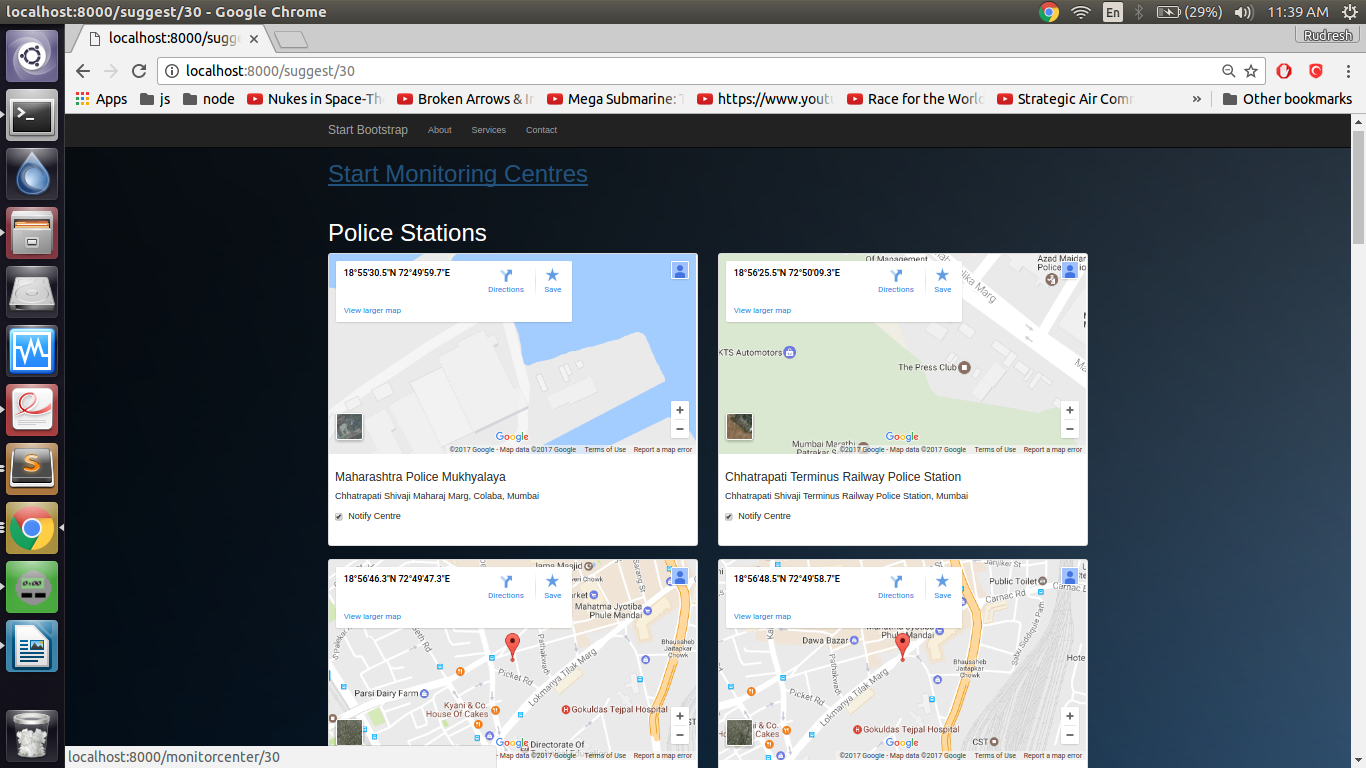Open System Monitor from the dock
This screenshot has width=1366, height=768.
[32, 351]
